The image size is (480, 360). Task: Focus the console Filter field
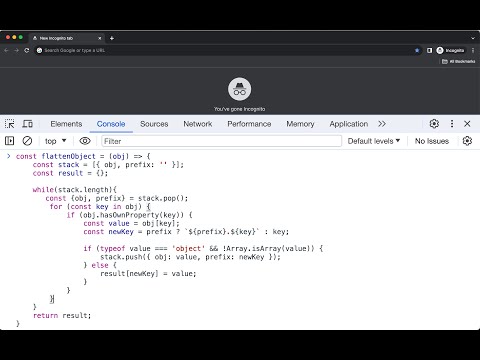tap(222, 141)
